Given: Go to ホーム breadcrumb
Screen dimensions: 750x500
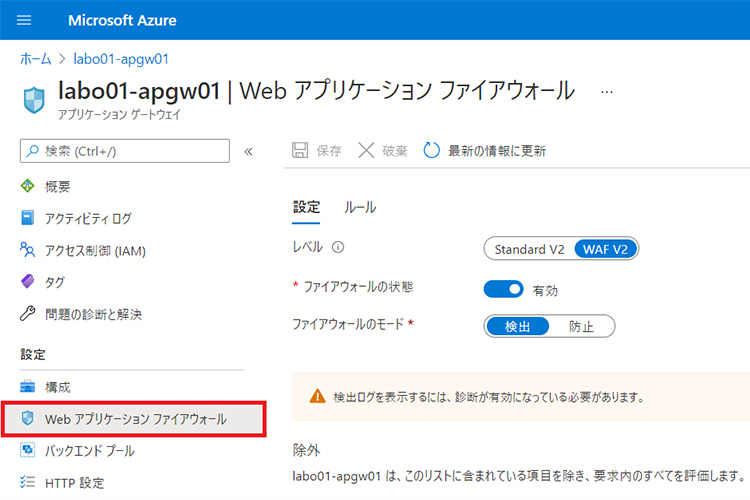Looking at the screenshot, I should tap(35, 59).
